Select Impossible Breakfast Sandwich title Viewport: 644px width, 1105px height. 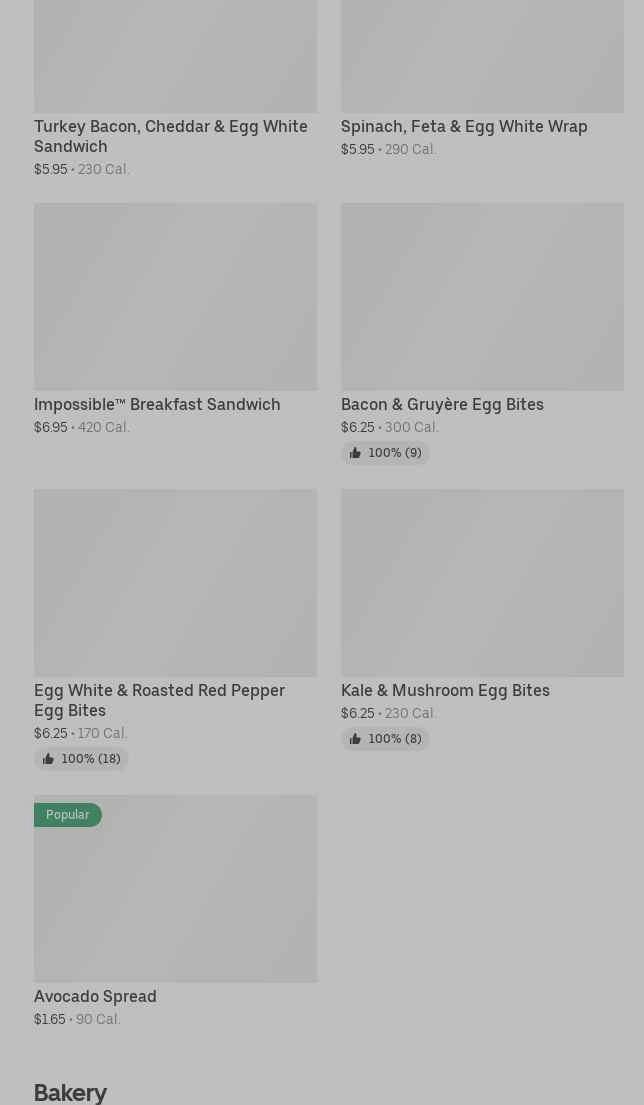pos(157,405)
